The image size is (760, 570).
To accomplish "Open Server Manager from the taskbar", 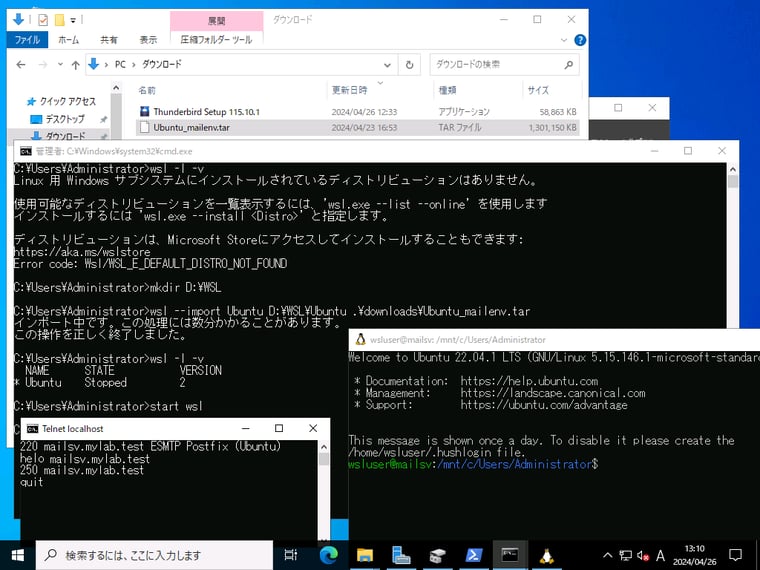I will pos(401,555).
